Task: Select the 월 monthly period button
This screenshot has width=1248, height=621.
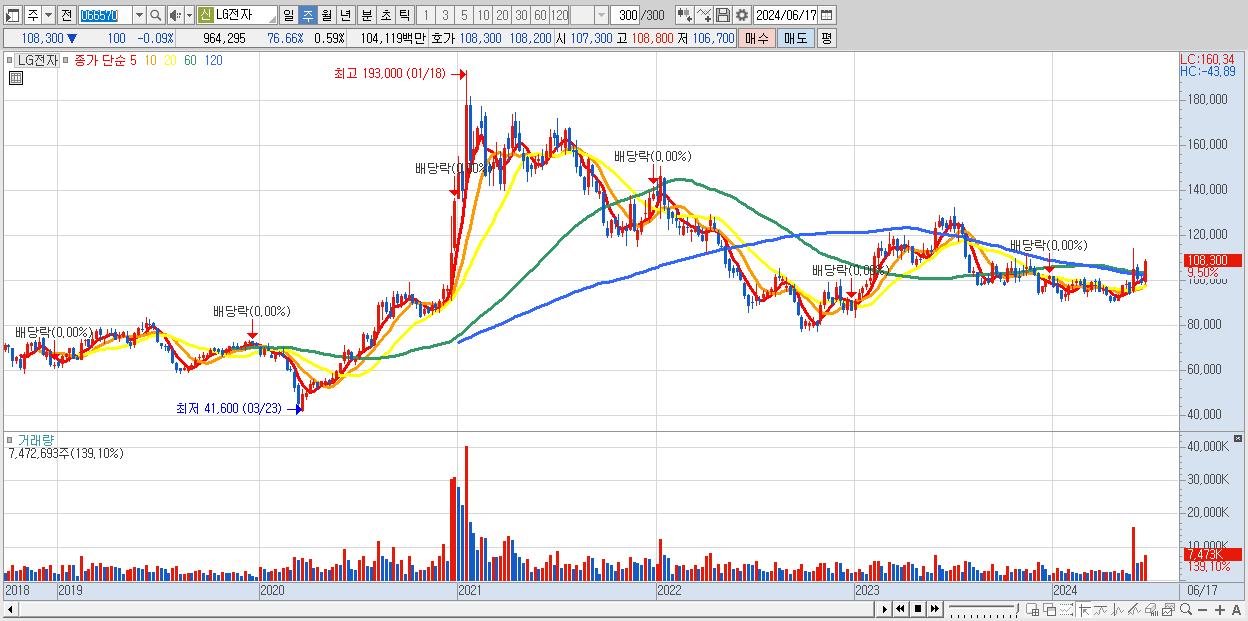Action: (x=326, y=15)
